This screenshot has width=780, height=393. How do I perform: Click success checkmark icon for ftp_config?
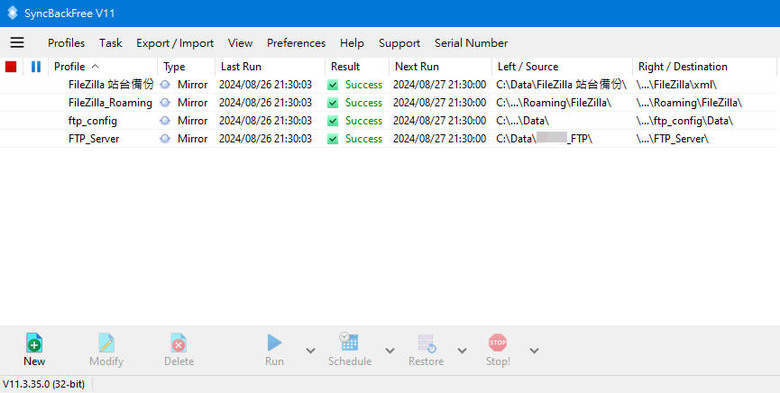(333, 121)
